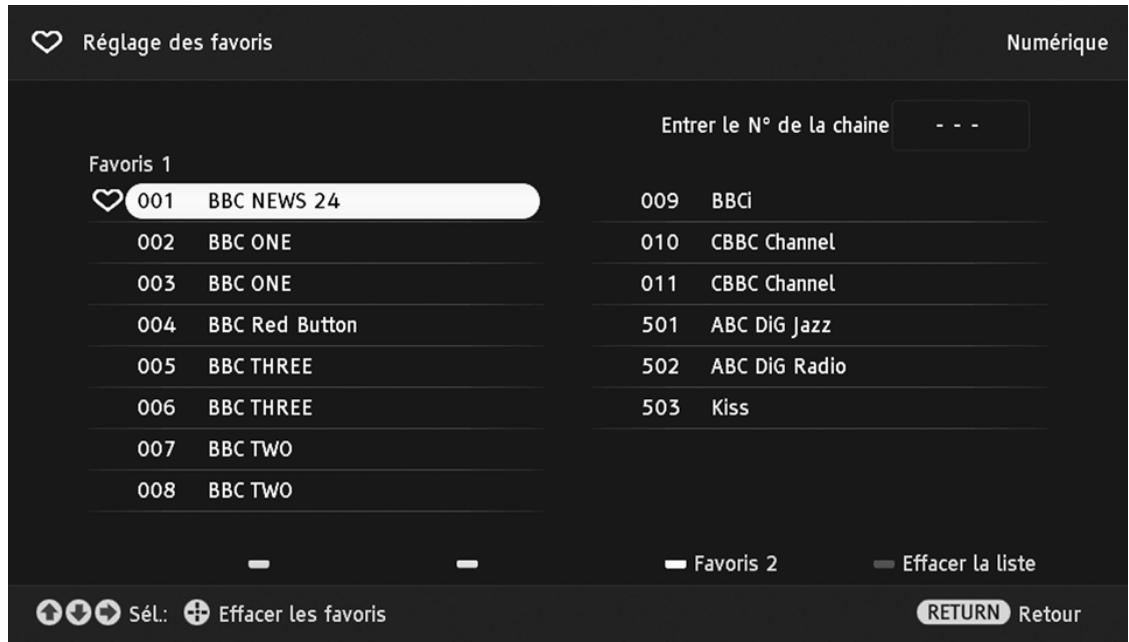The image size is (1129, 642).
Task: Select channel 001 BBC NEWS 24
Action: tap(332, 201)
